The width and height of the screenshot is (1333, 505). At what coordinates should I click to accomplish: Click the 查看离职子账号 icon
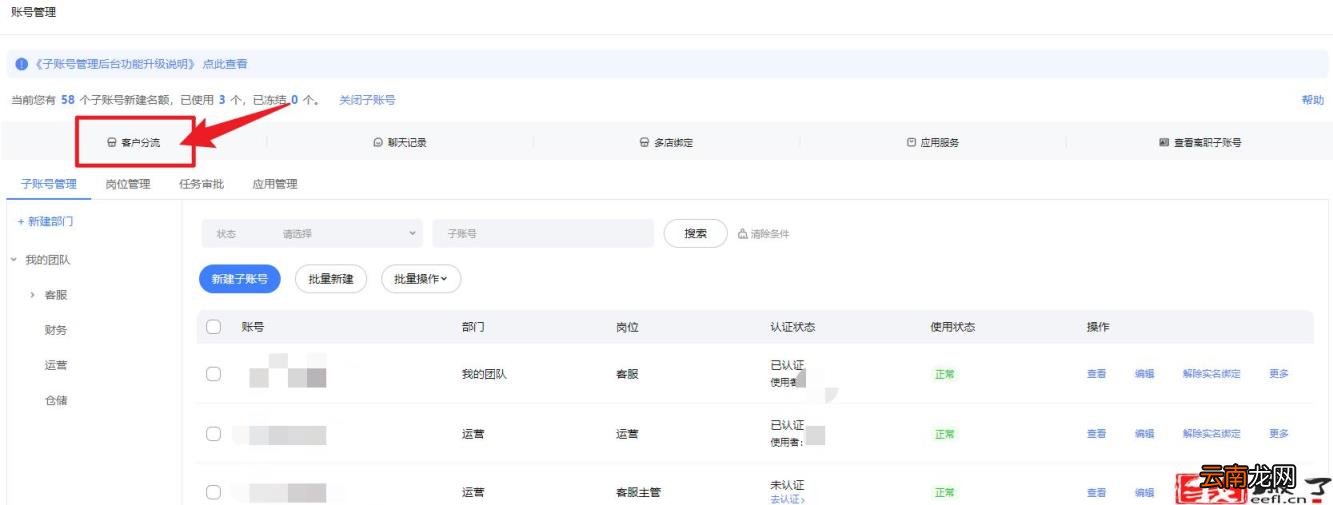coord(1164,143)
